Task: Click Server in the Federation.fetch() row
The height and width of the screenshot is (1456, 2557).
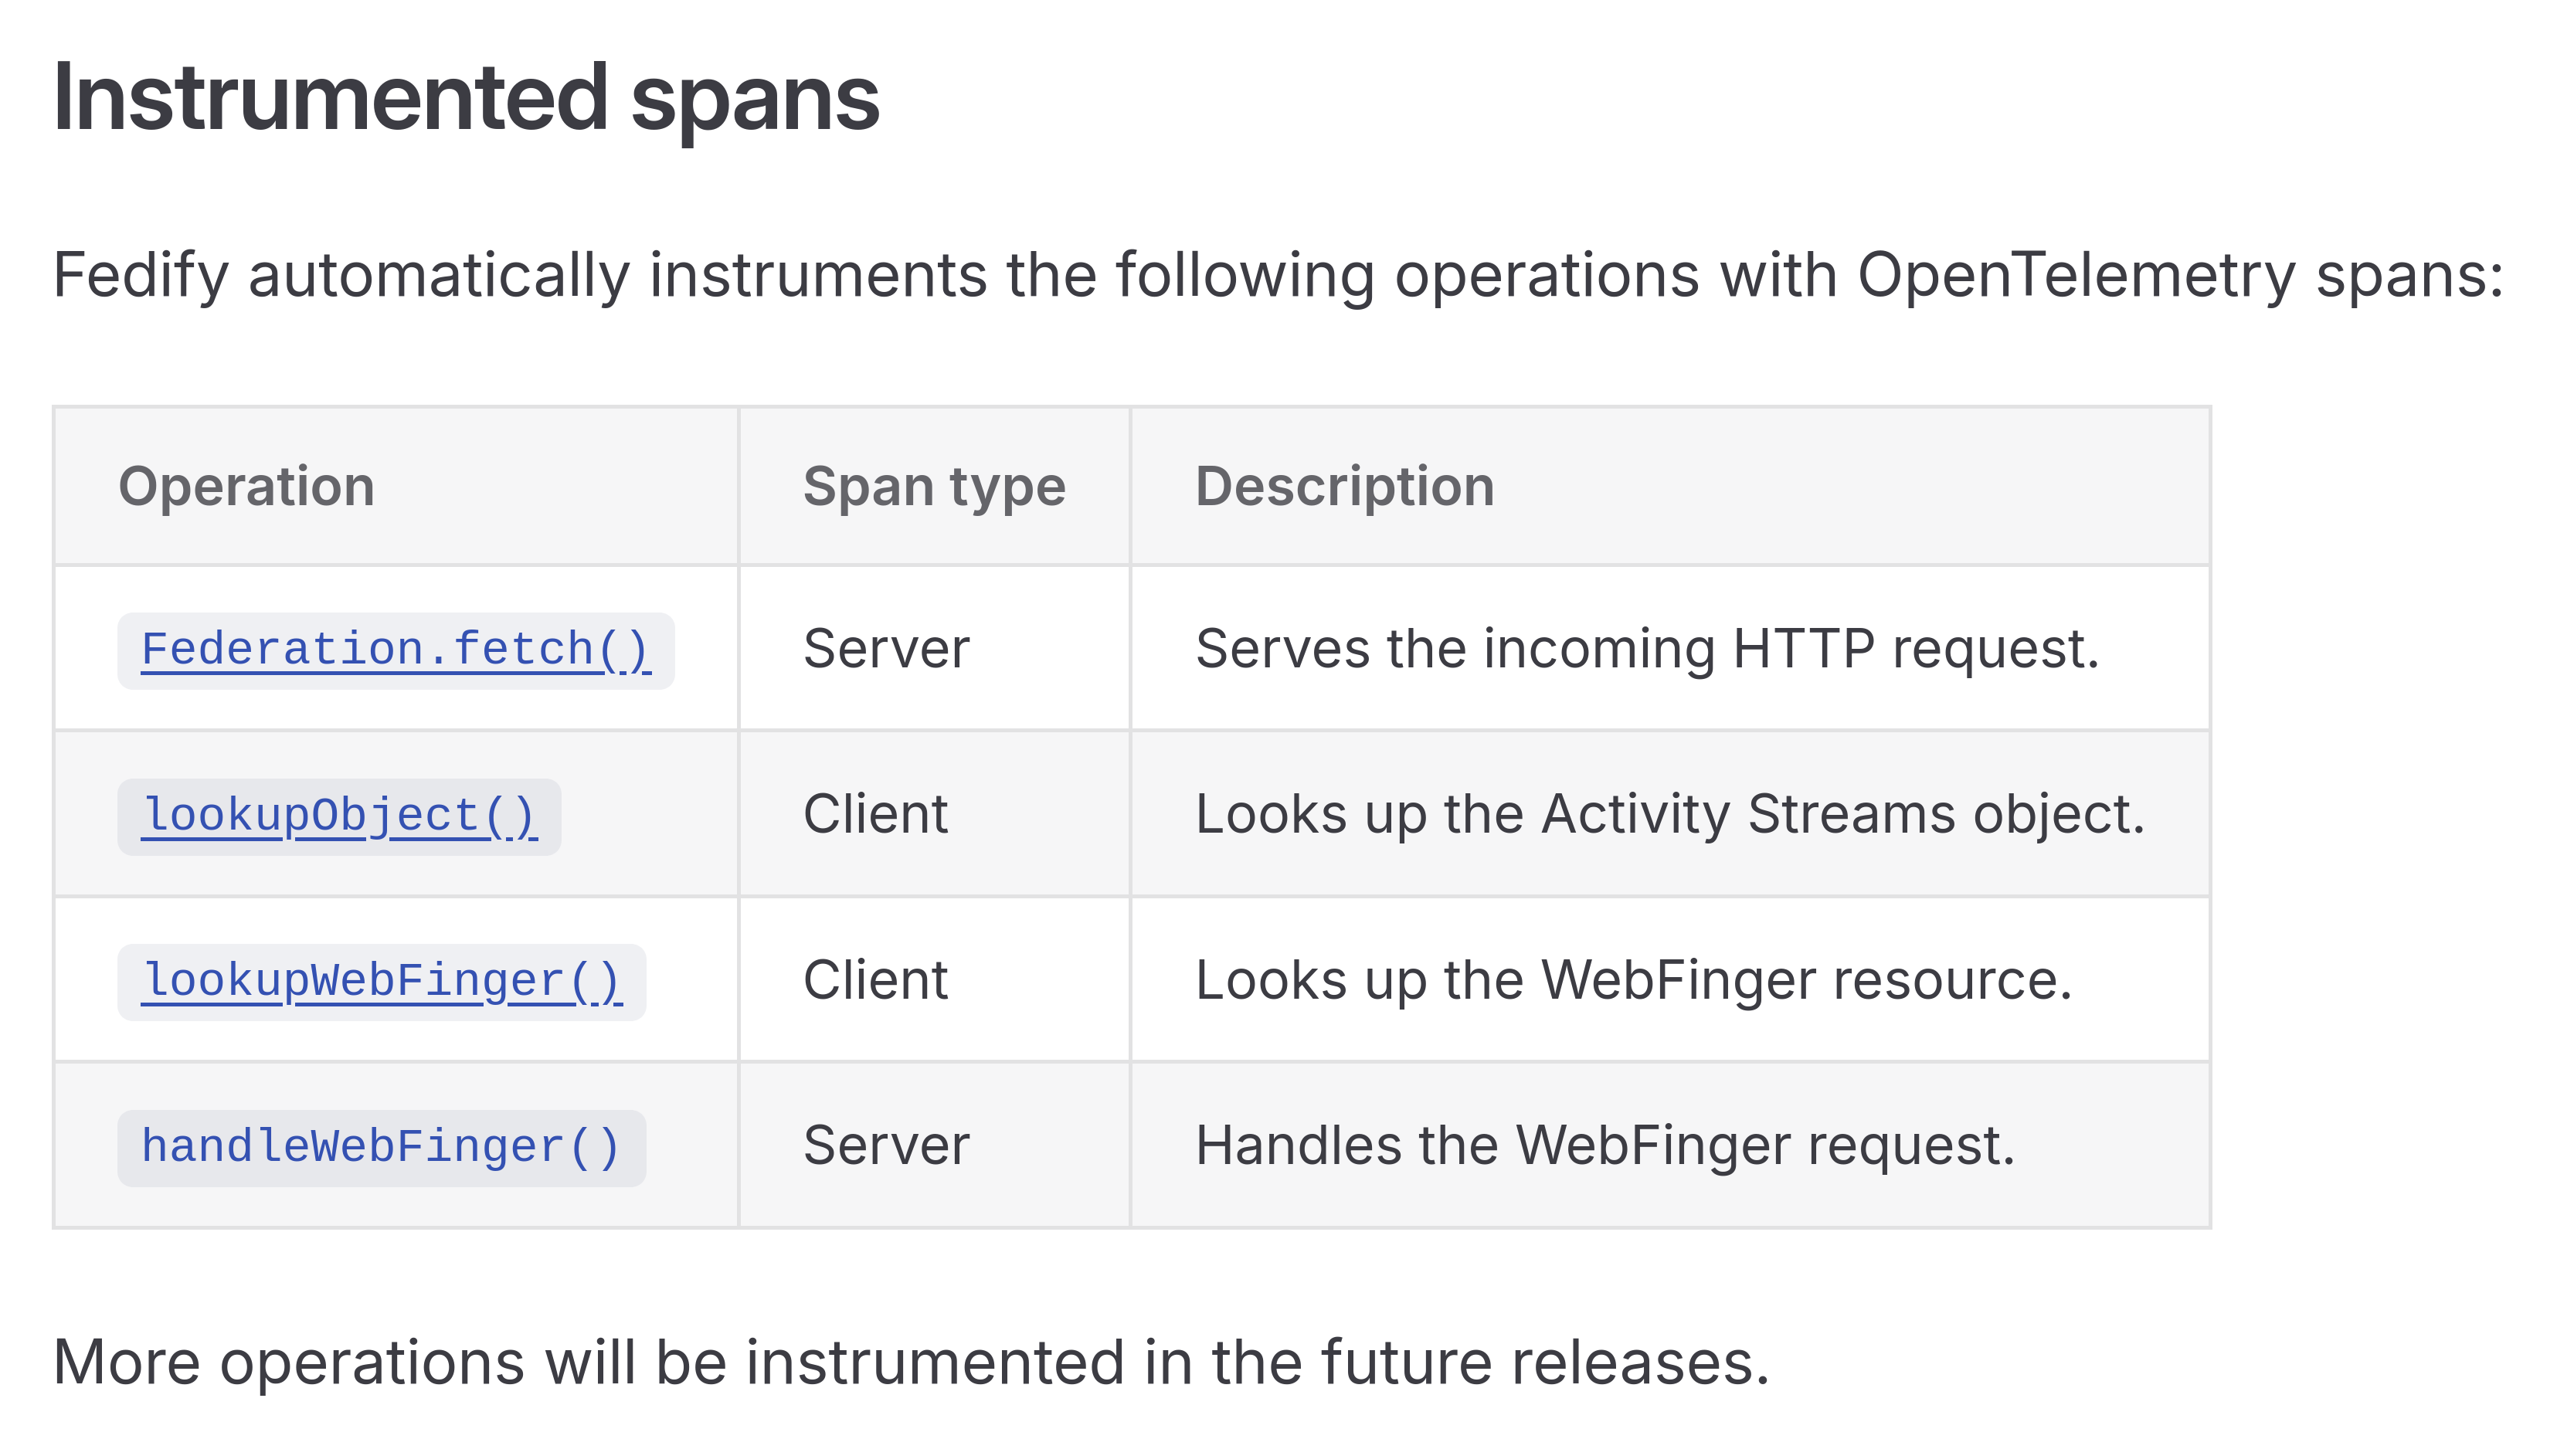Action: 885,649
